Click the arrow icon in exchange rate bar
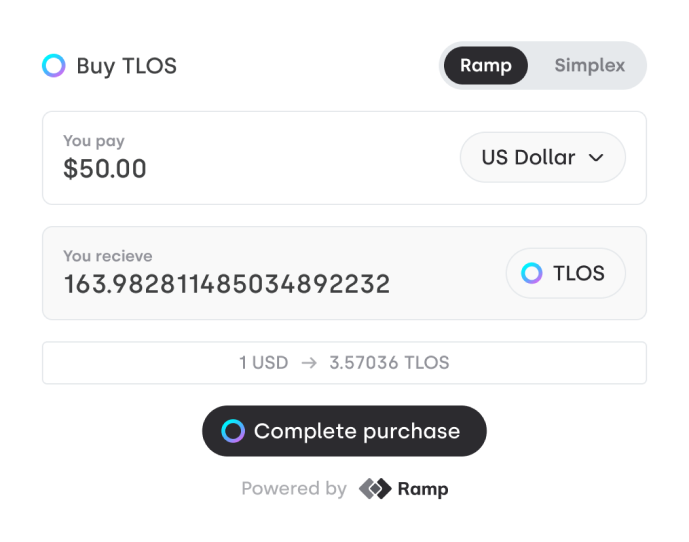Image resolution: width=689 pixels, height=542 pixels. tap(308, 363)
